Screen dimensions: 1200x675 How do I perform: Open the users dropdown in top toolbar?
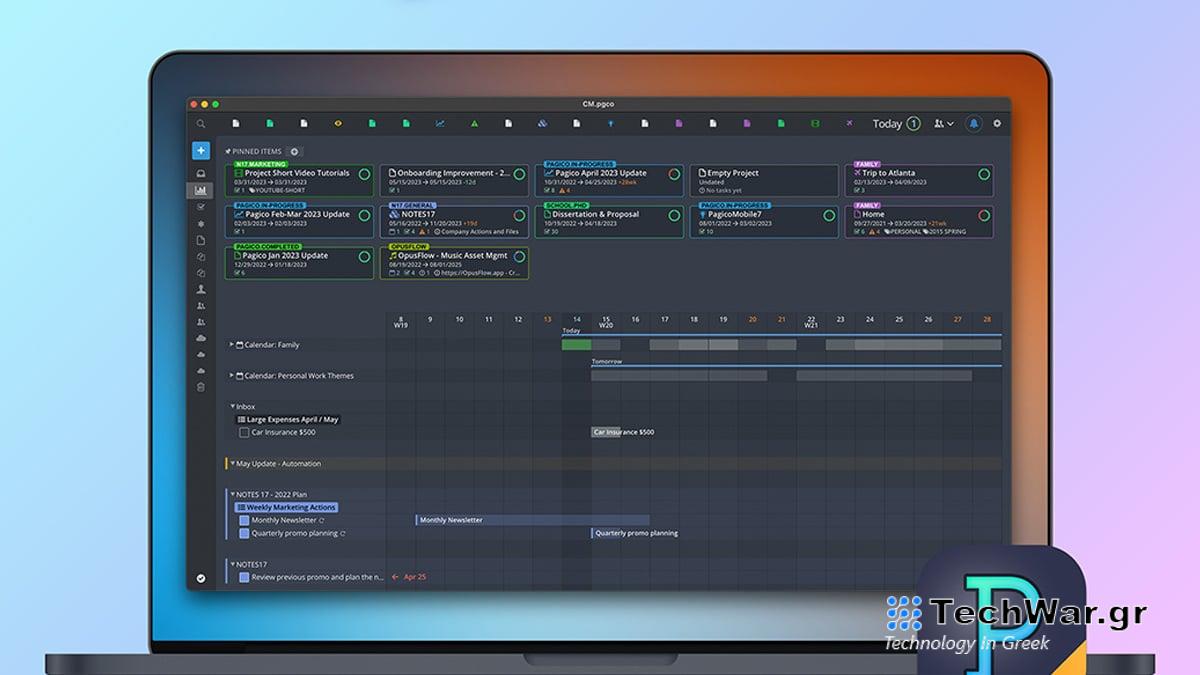point(943,124)
